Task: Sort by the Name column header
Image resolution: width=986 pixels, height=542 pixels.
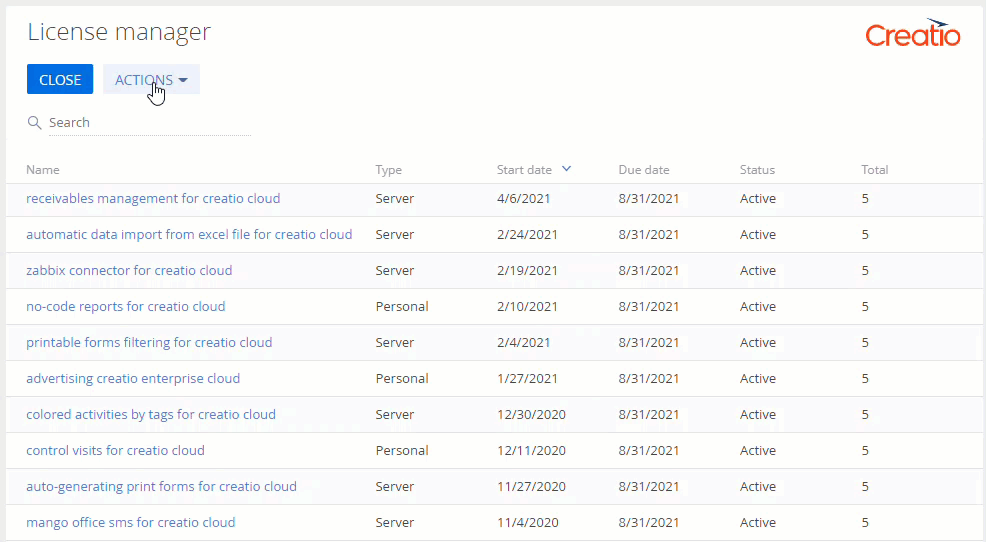Action: [43, 170]
